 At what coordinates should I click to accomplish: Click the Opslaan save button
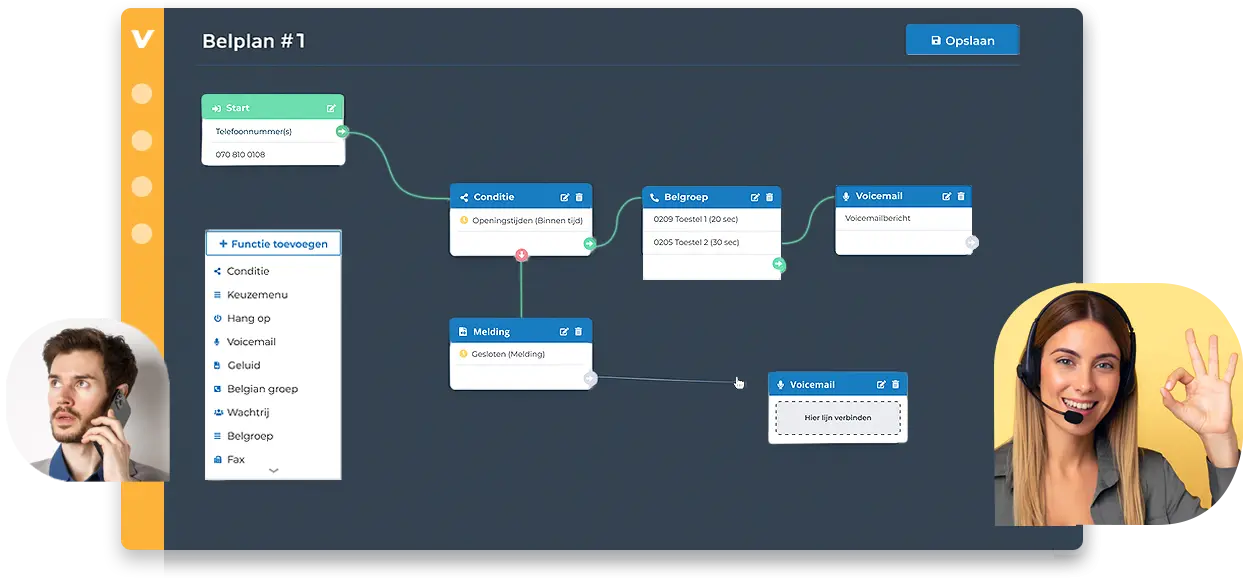pos(962,40)
